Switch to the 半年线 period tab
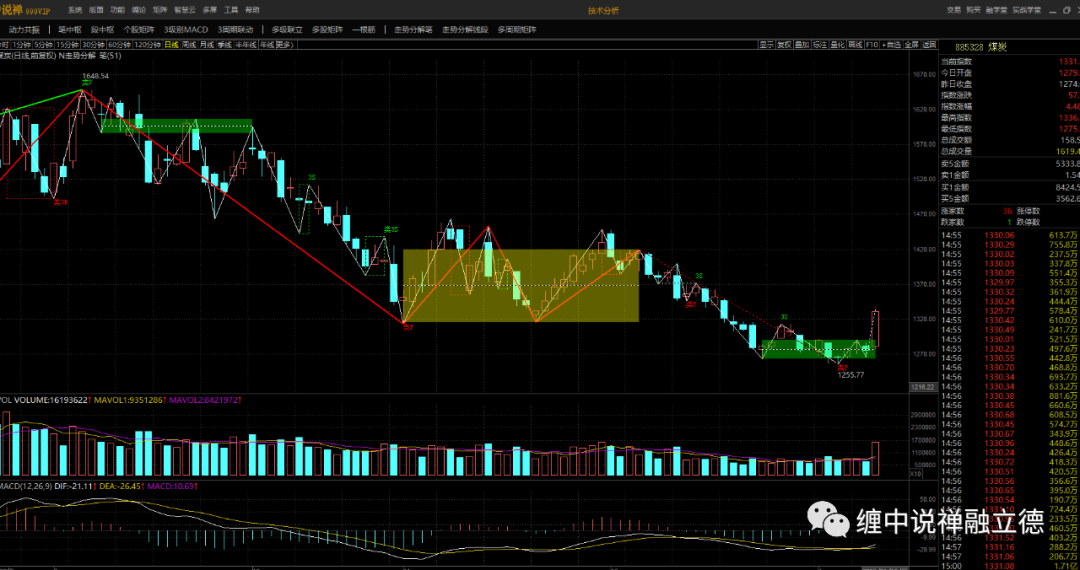The height and width of the screenshot is (570, 1080). (246, 45)
